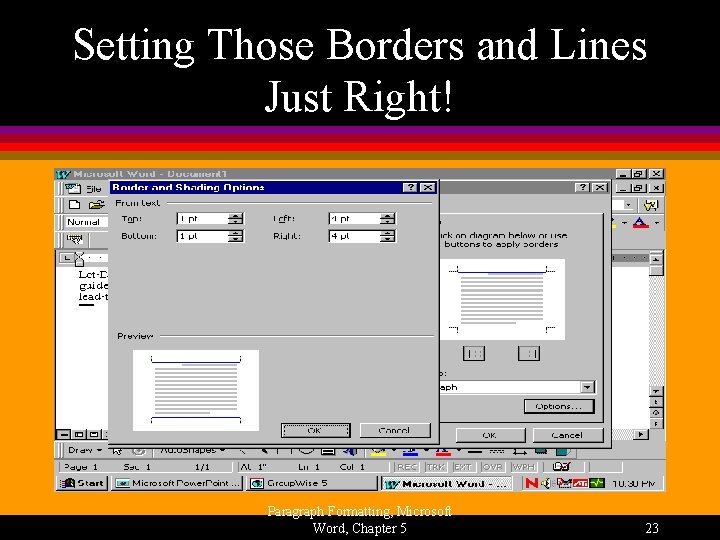Expand Draw toolbar Font Color dropdown arrow

(x=458, y=451)
